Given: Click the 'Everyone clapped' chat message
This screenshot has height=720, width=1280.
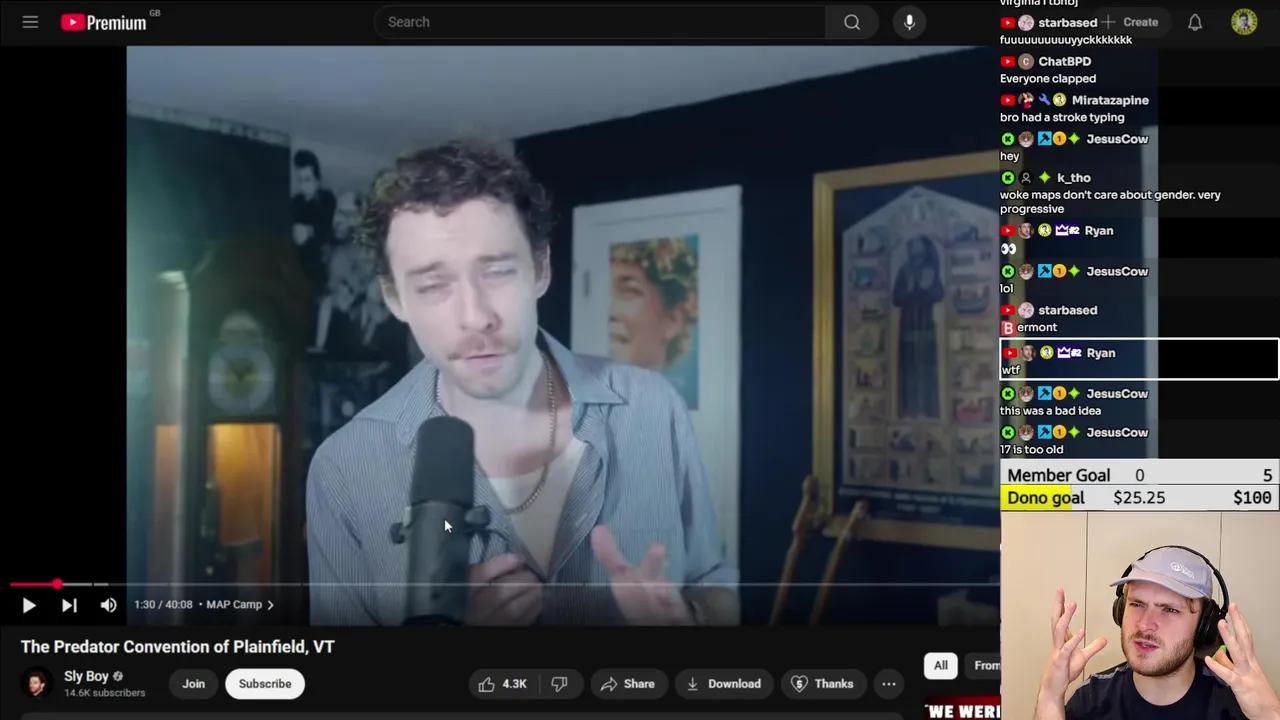Looking at the screenshot, I should [1048, 78].
